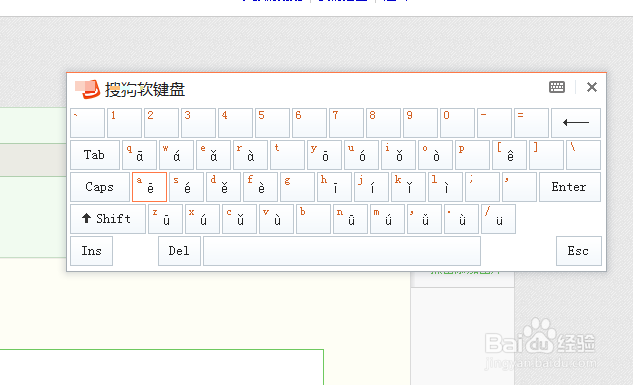
Task: Select the v key with ù
Action: coord(277,219)
